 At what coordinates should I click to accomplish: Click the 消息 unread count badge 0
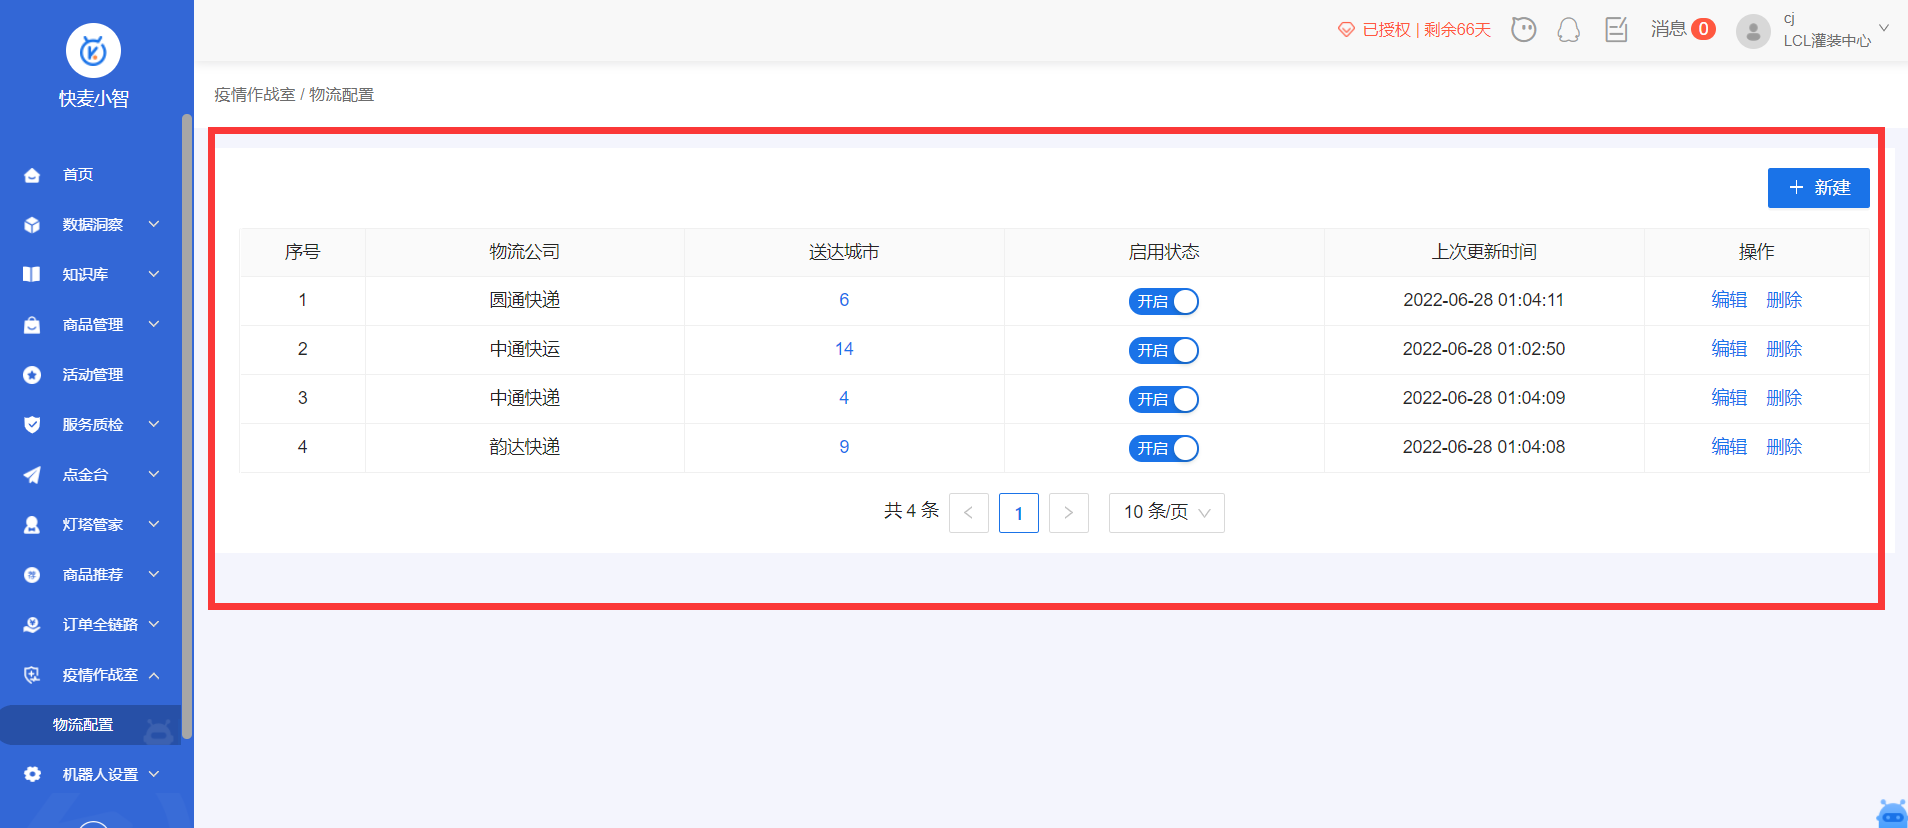coord(1703,29)
